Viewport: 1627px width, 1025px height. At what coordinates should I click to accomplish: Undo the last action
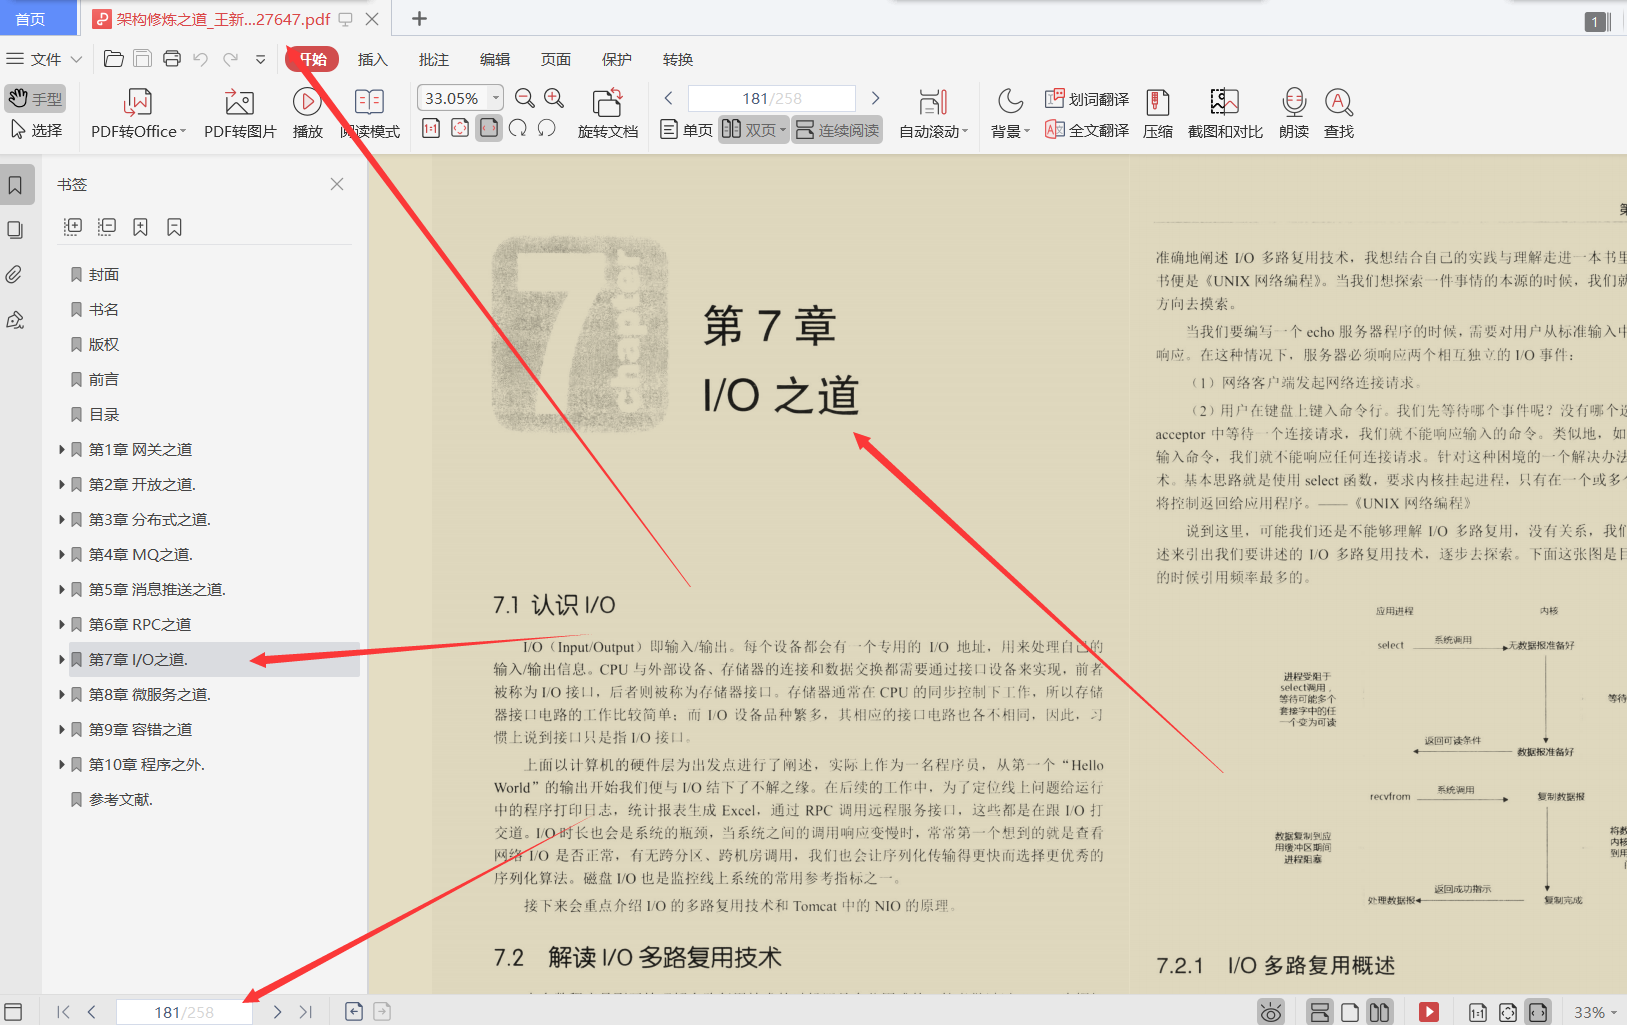tap(201, 59)
